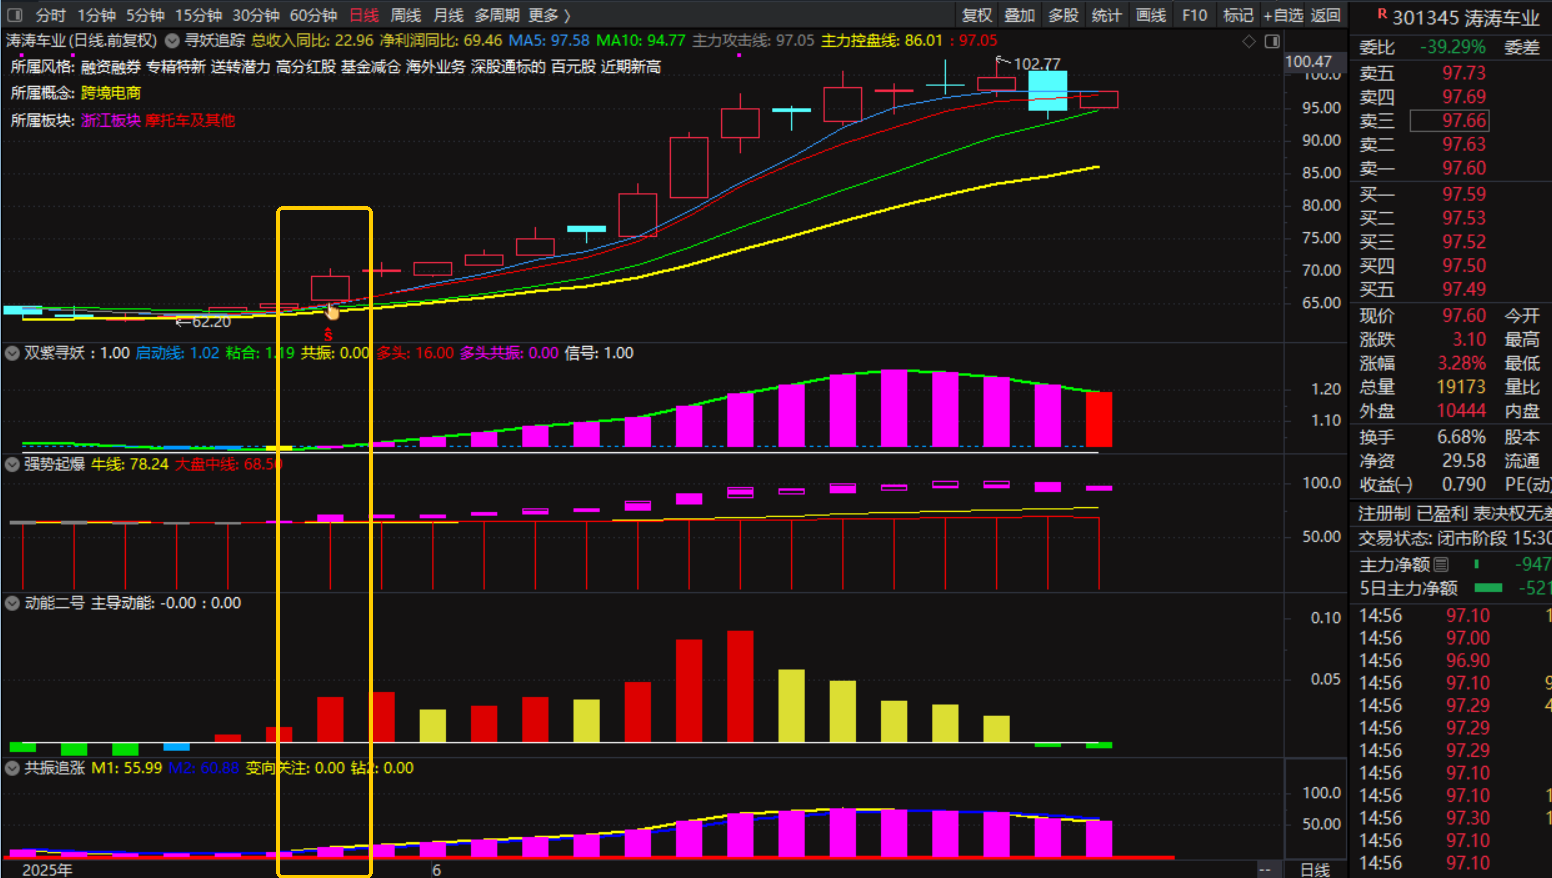Open the 主力净额 detail list icon
This screenshot has width=1552, height=878.
pyautogui.click(x=1441, y=565)
